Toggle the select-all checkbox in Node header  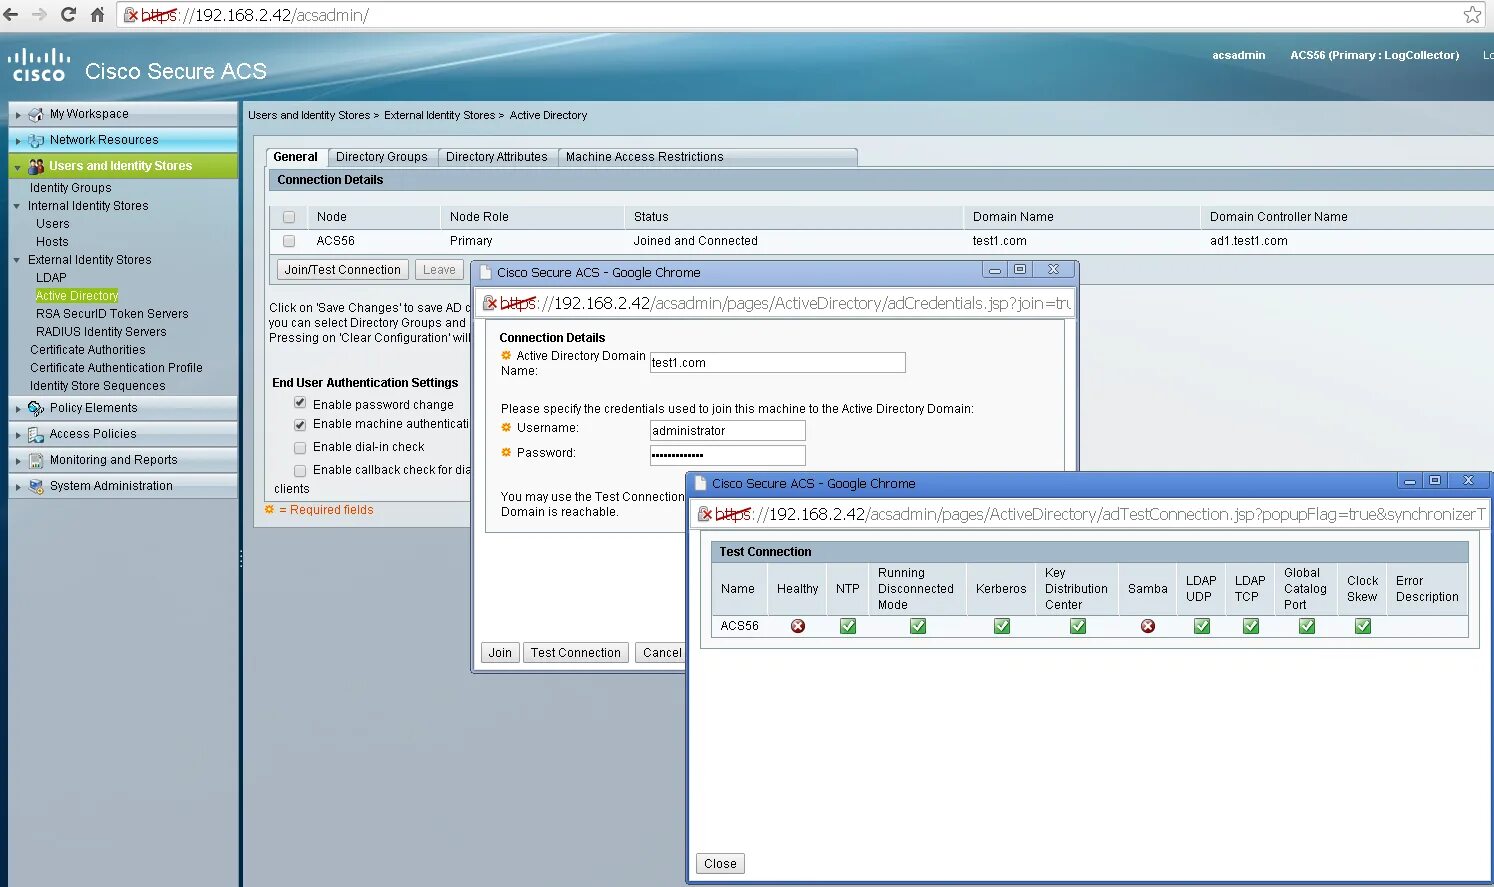289,217
